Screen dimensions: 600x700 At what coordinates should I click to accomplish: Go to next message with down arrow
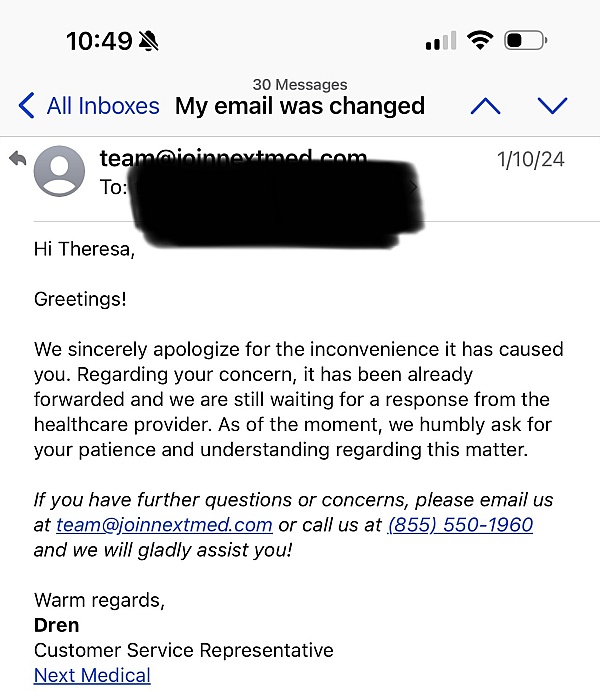[552, 106]
